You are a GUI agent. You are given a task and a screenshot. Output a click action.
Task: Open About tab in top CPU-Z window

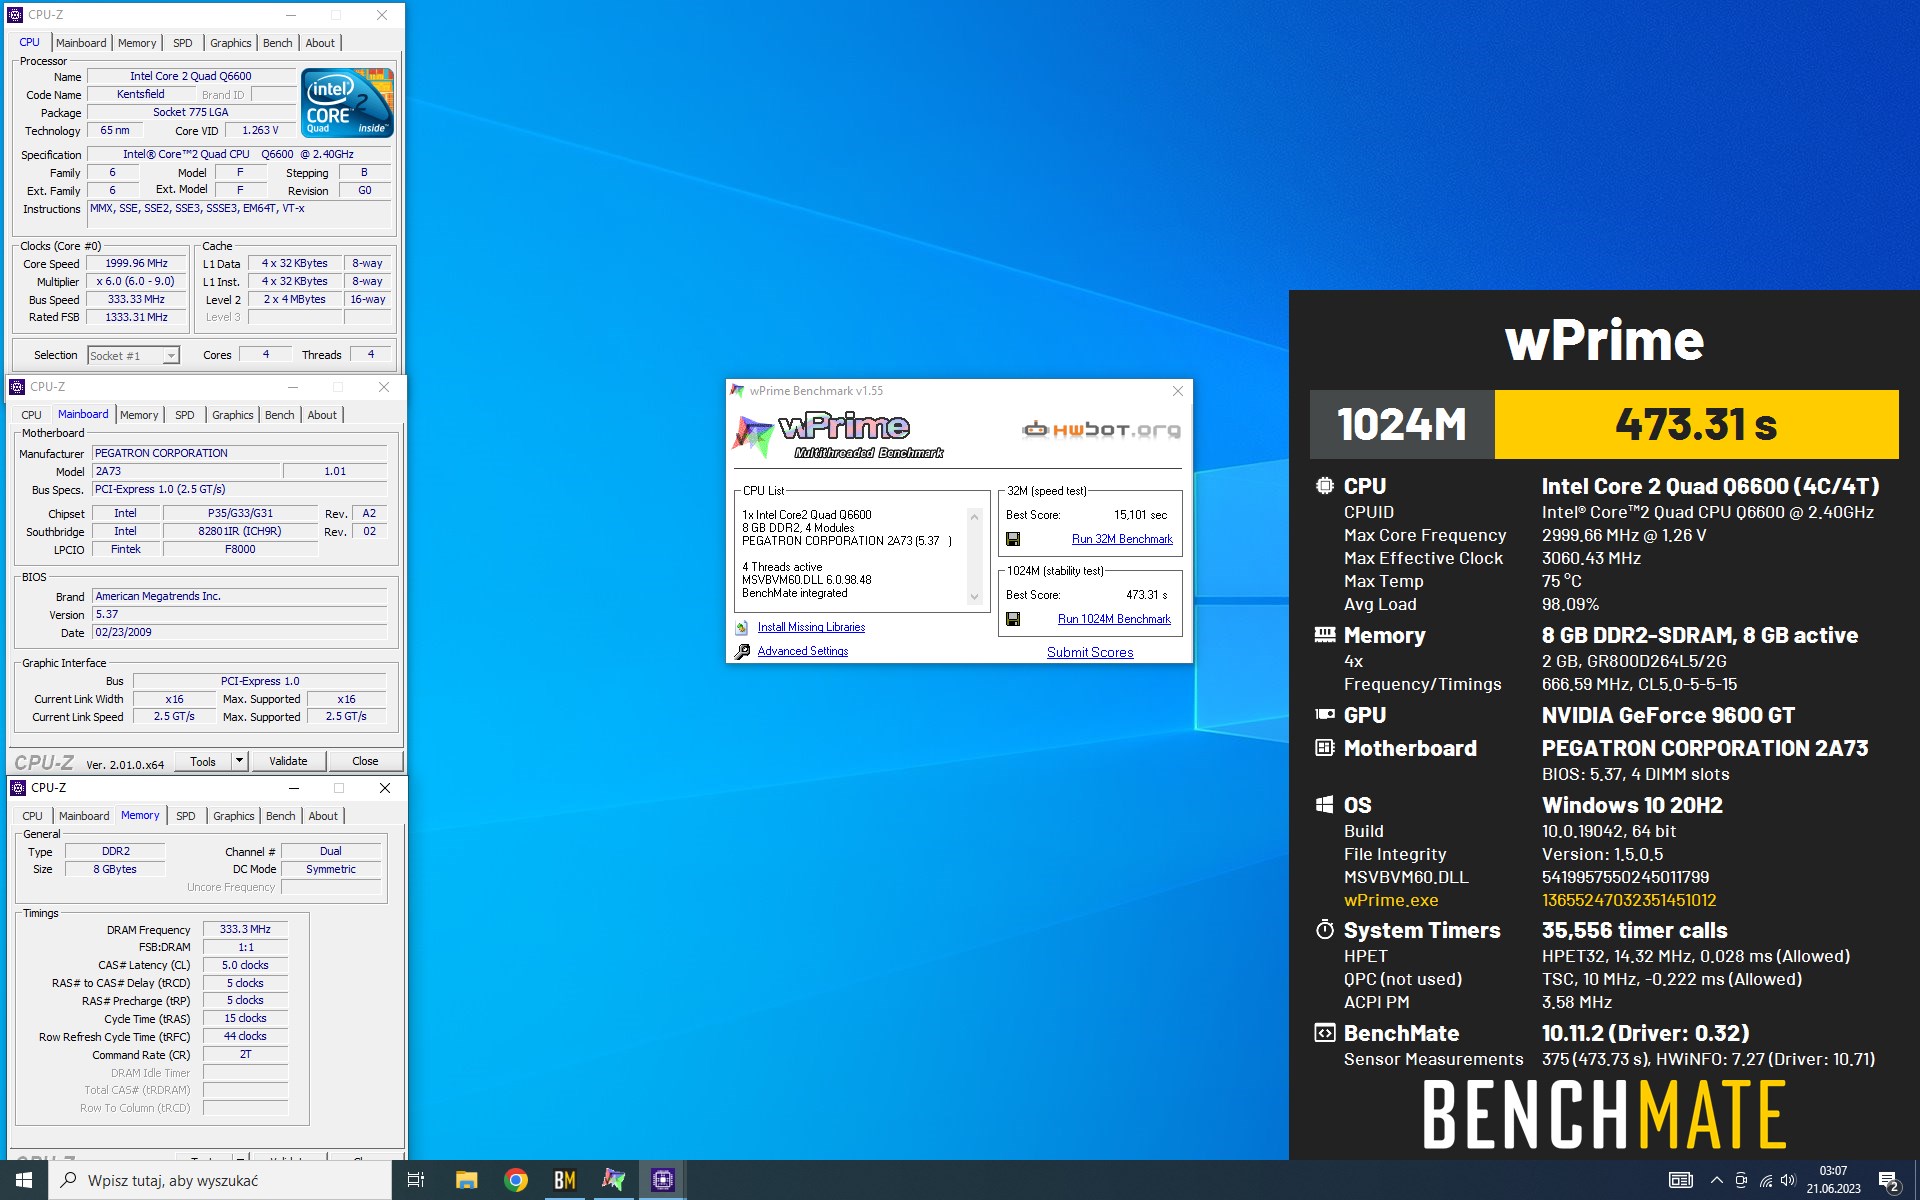[320, 43]
